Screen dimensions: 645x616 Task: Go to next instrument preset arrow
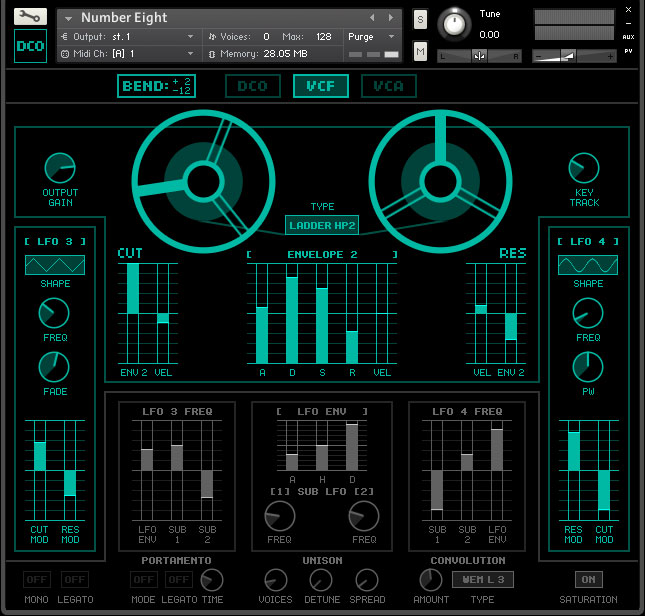click(x=392, y=18)
